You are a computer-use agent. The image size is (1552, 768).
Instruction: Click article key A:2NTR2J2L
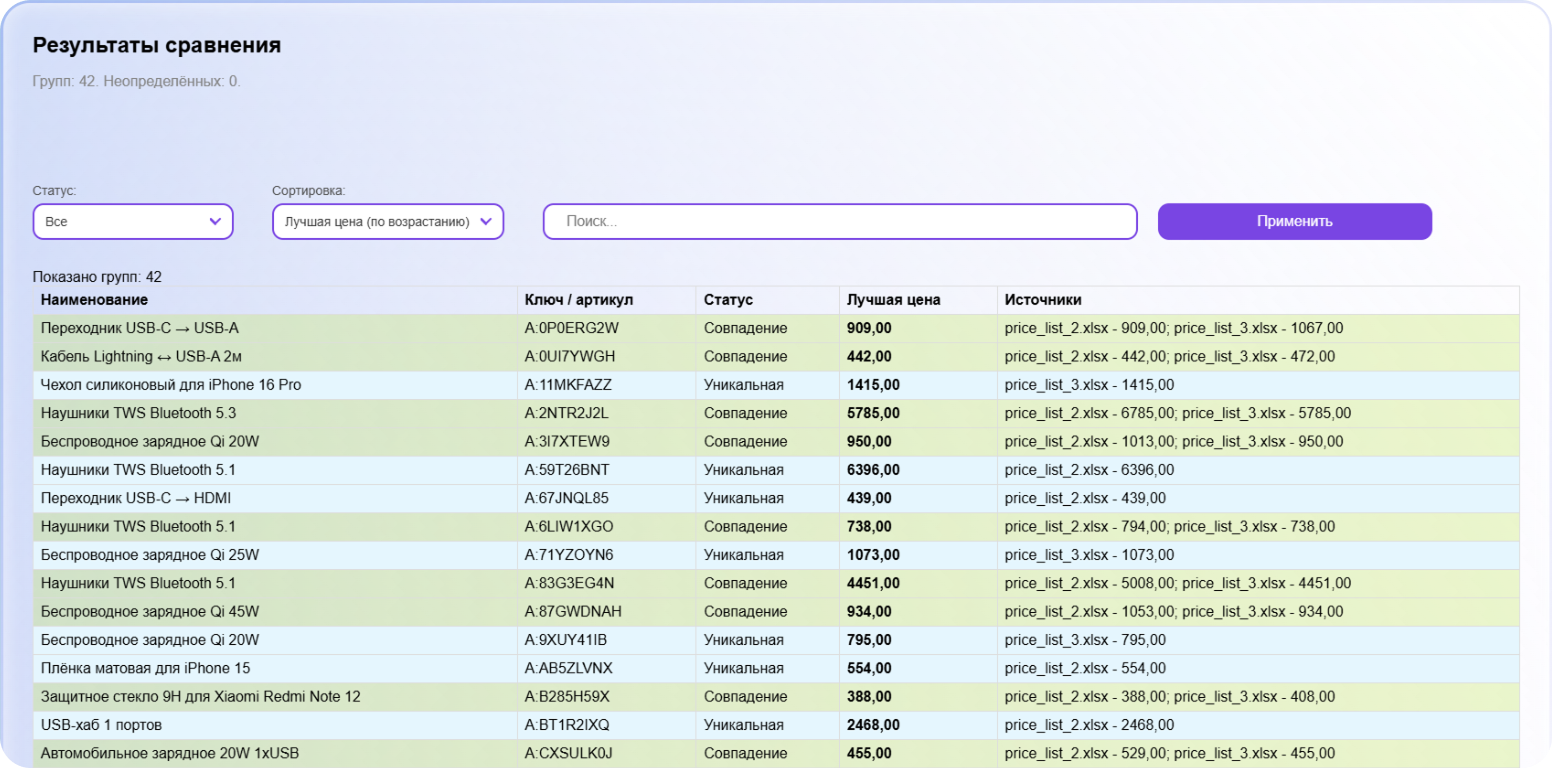[x=566, y=413]
